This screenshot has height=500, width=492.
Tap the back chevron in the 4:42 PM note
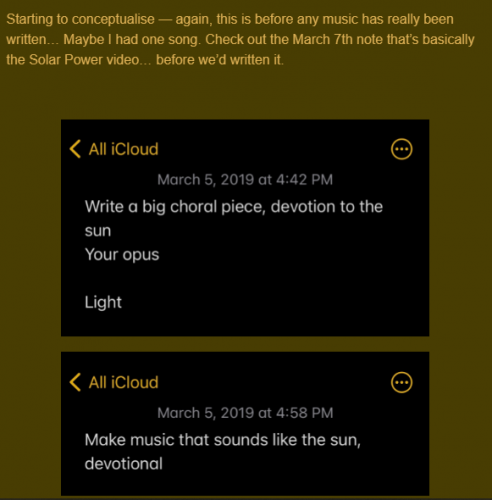75,149
